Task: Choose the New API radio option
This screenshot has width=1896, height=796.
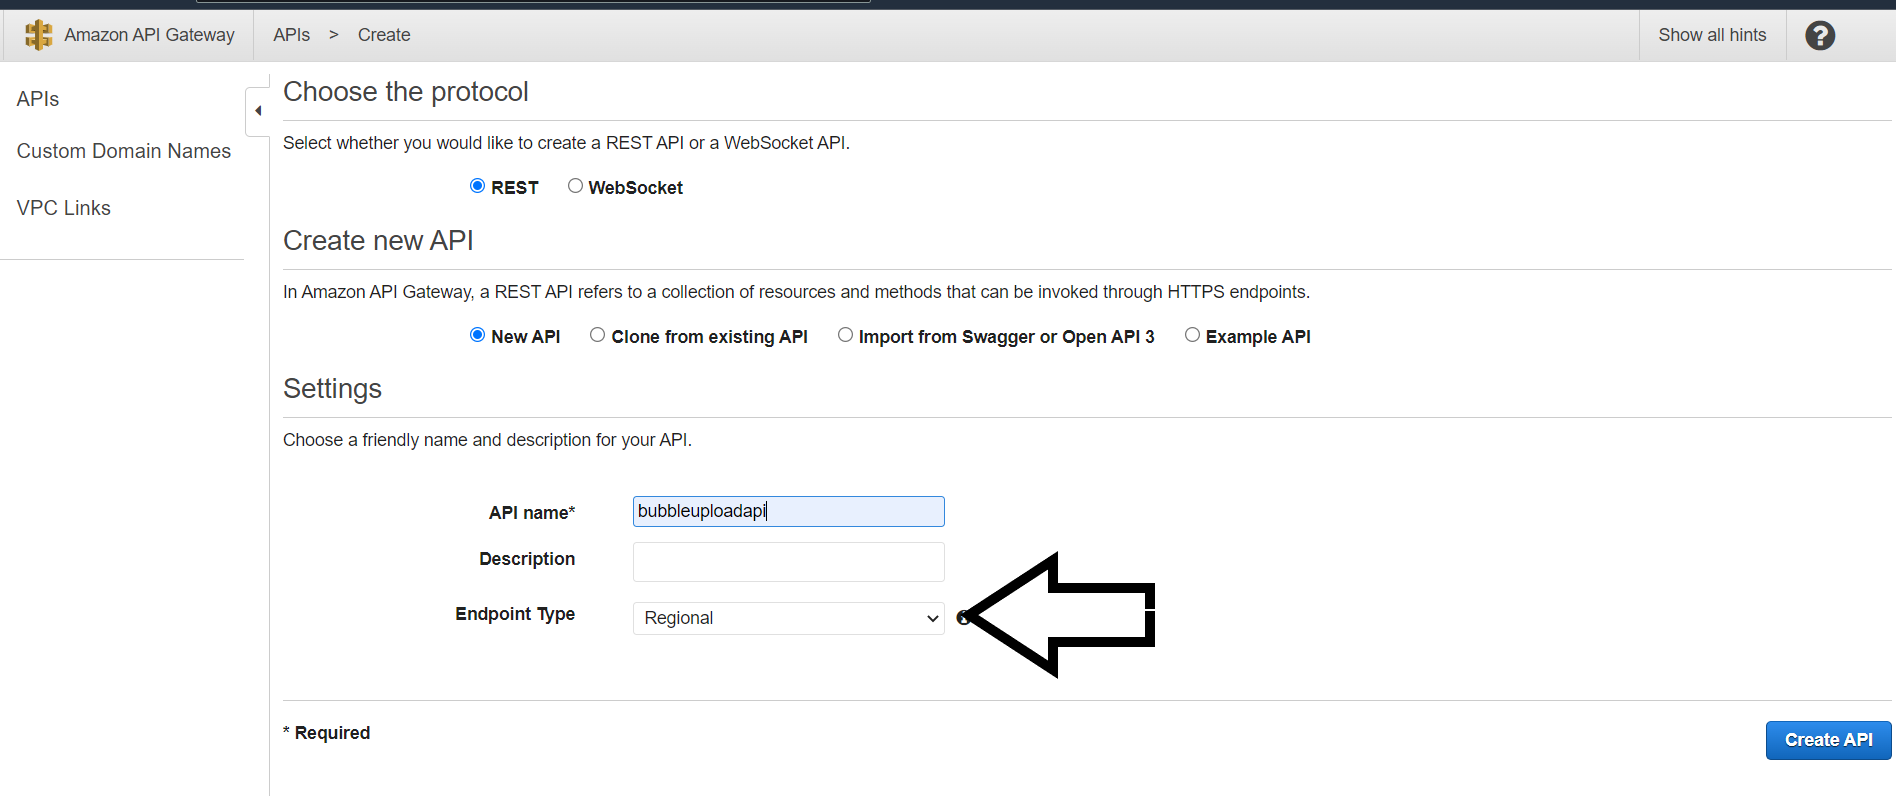Action: (x=478, y=335)
